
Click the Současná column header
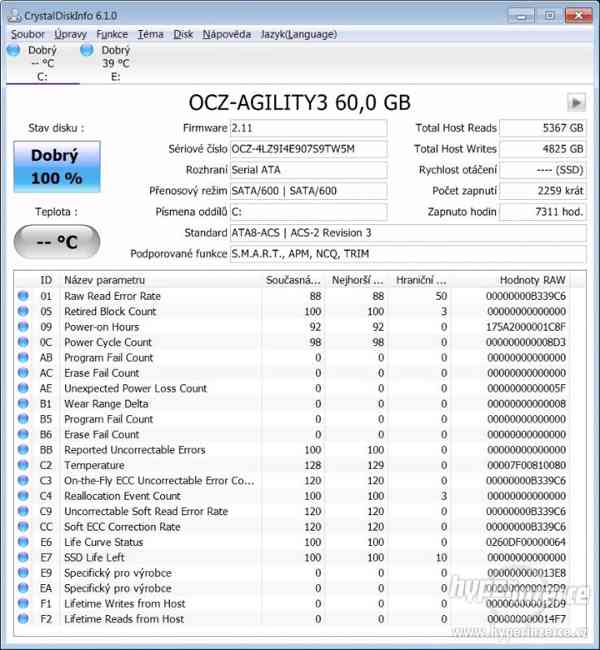293,280
